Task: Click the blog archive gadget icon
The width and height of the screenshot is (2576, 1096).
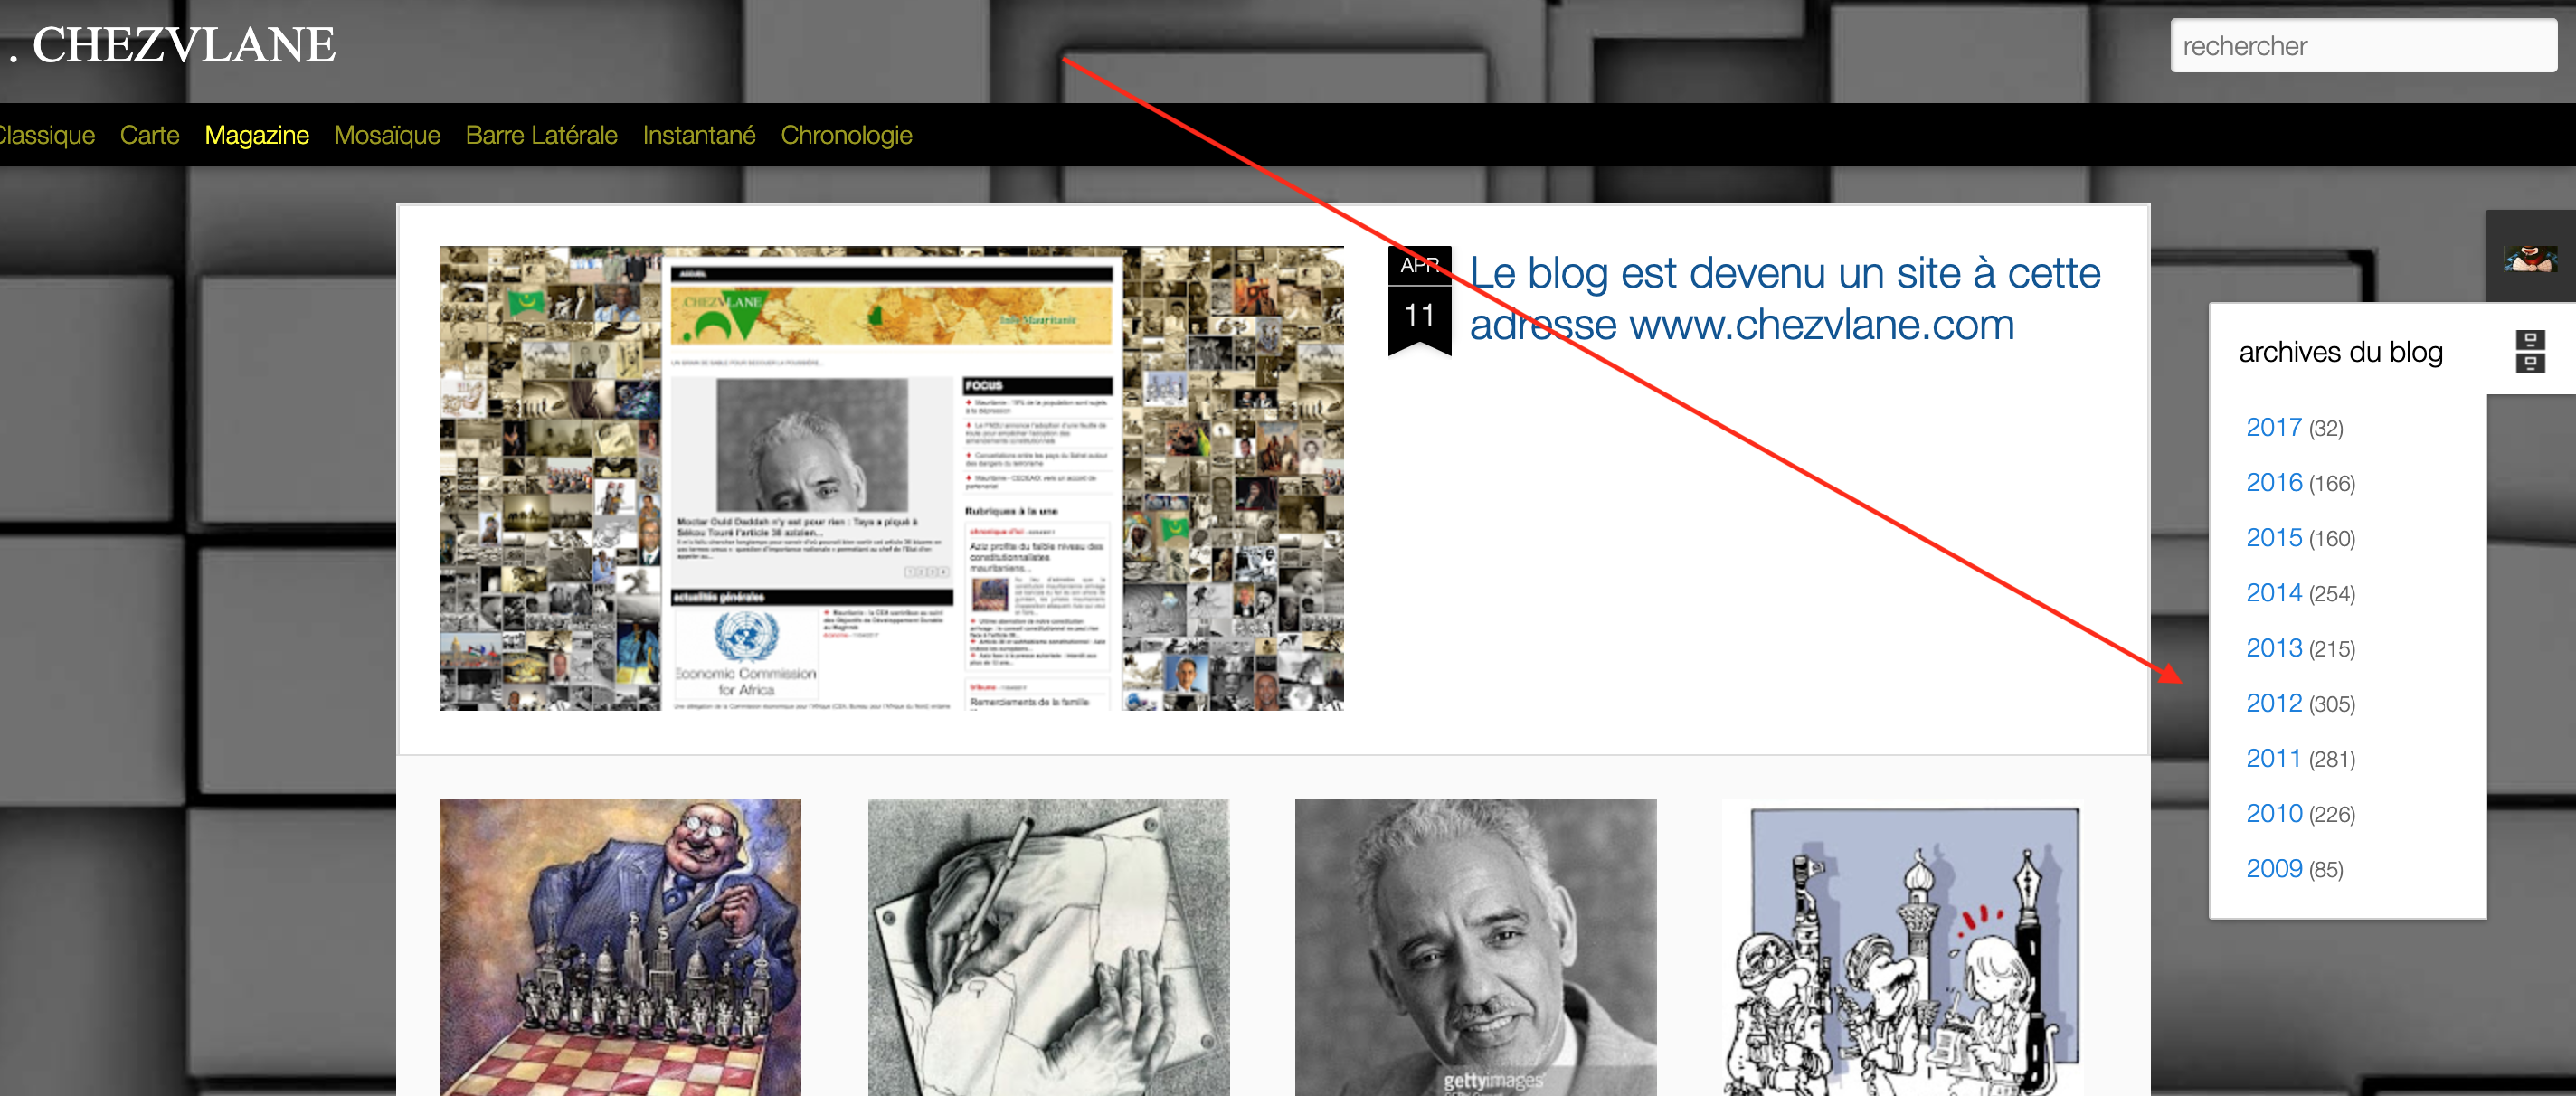Action: tap(2530, 352)
